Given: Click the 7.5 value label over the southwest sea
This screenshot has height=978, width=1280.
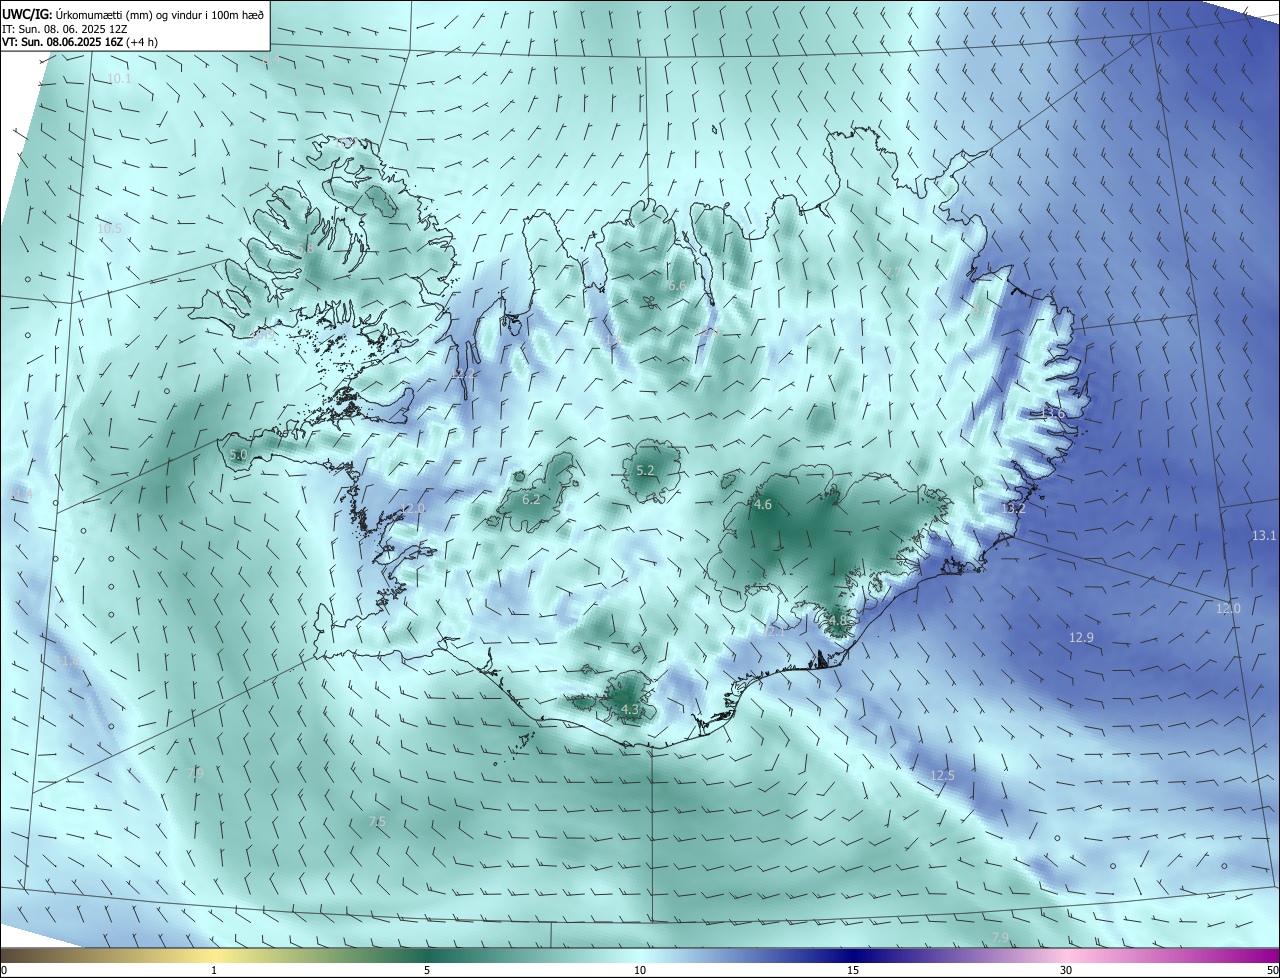Looking at the screenshot, I should tap(377, 822).
